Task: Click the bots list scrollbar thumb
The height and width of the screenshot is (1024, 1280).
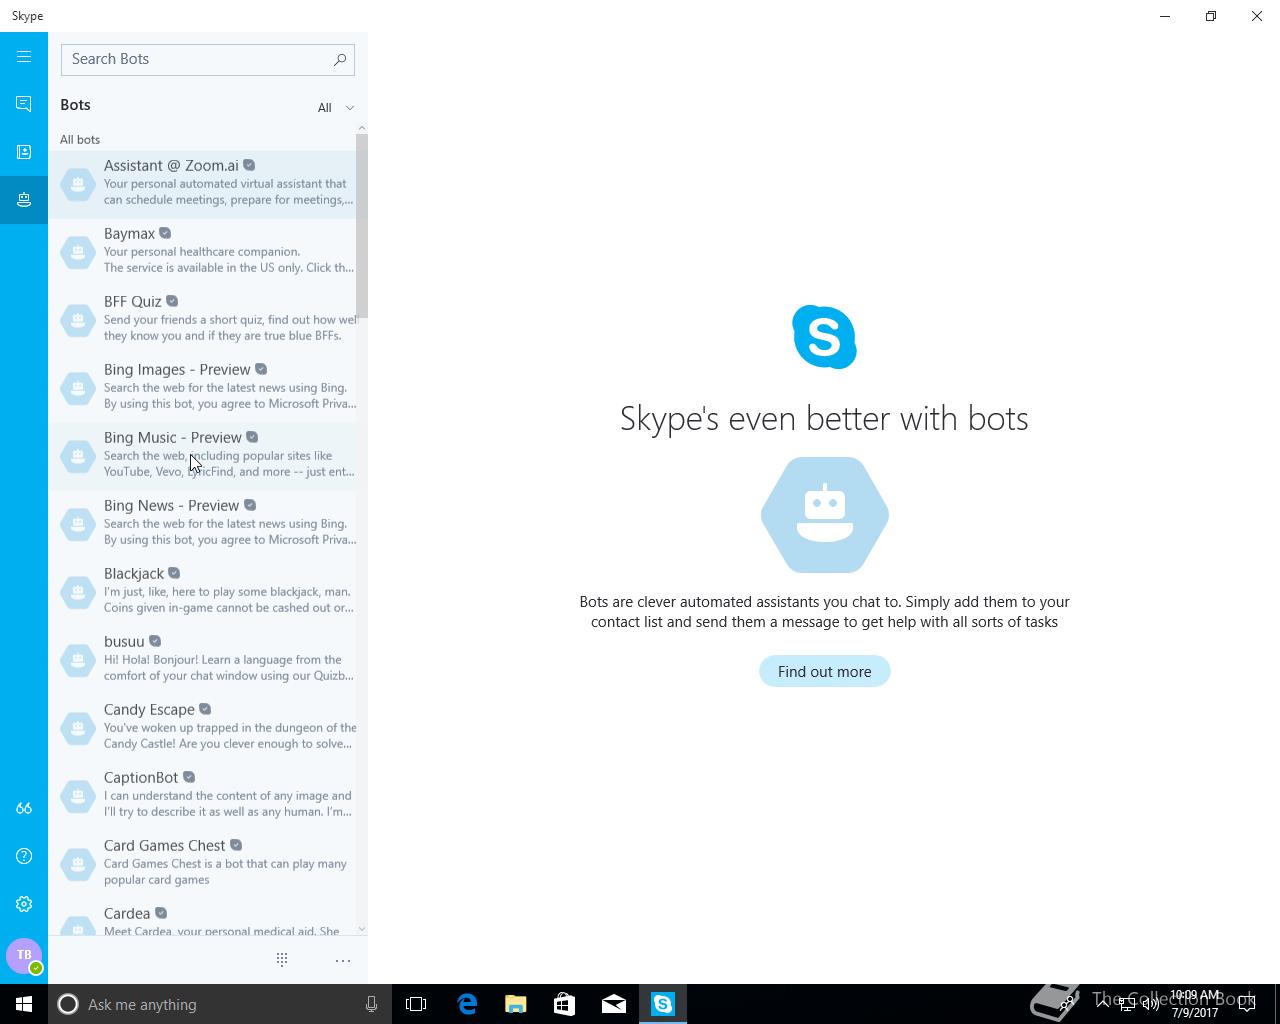Action: point(362,225)
